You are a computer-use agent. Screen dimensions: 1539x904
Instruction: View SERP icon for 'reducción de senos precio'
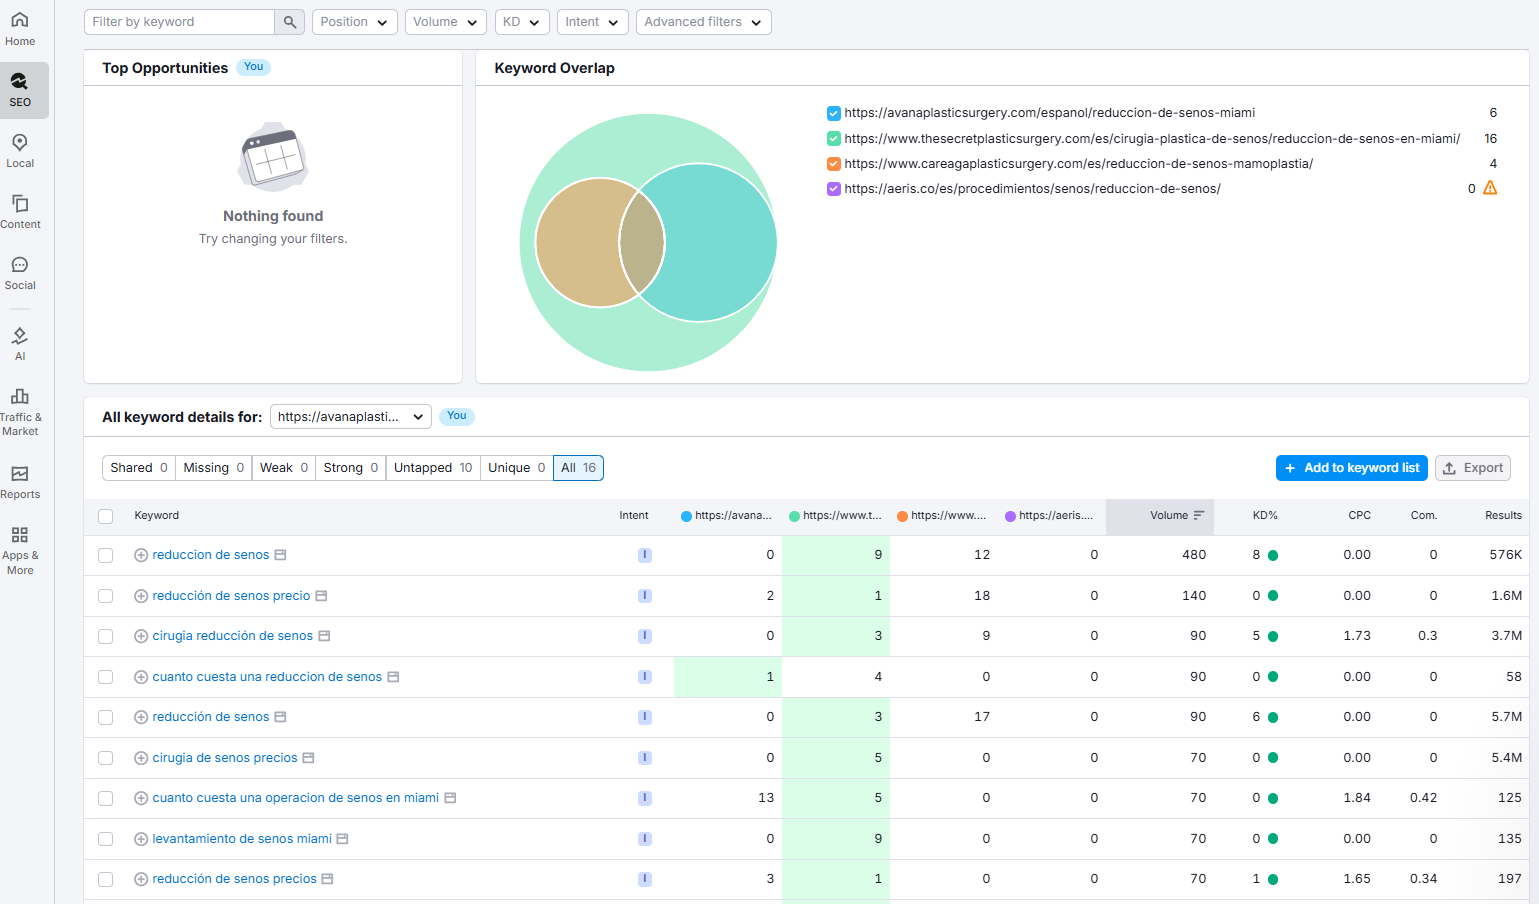321,596
